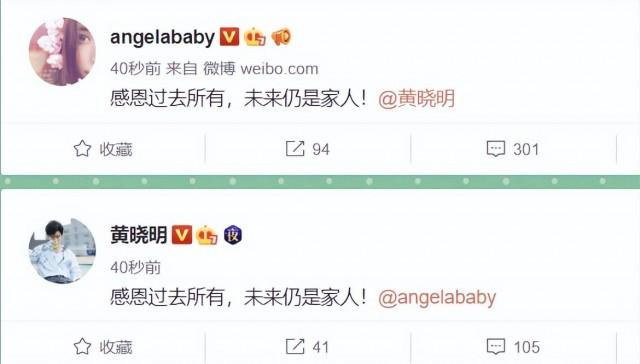Click the 黄晓明 username heading
Viewport: 640px width, 364px height.
[138, 235]
